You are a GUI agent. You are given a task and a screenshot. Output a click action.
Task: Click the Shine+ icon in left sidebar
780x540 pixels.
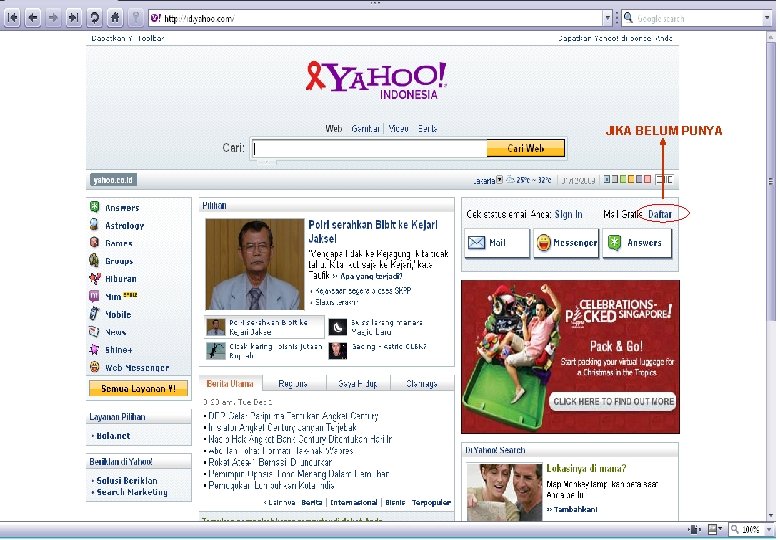coord(94,350)
